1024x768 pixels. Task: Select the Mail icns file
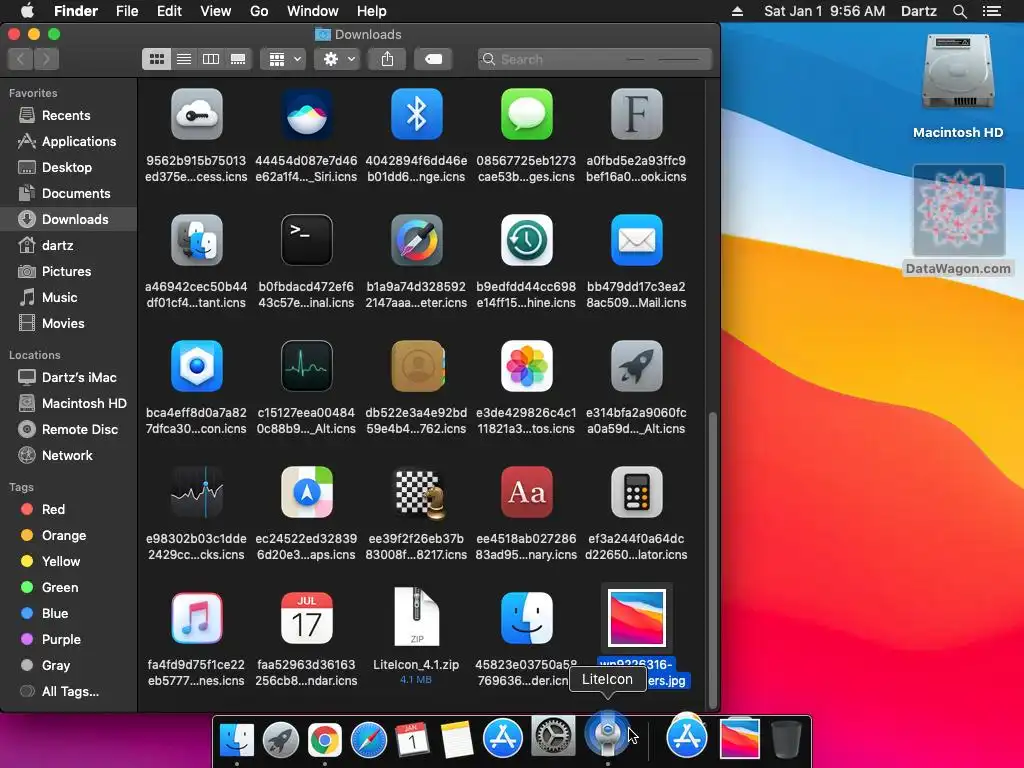[x=637, y=240]
